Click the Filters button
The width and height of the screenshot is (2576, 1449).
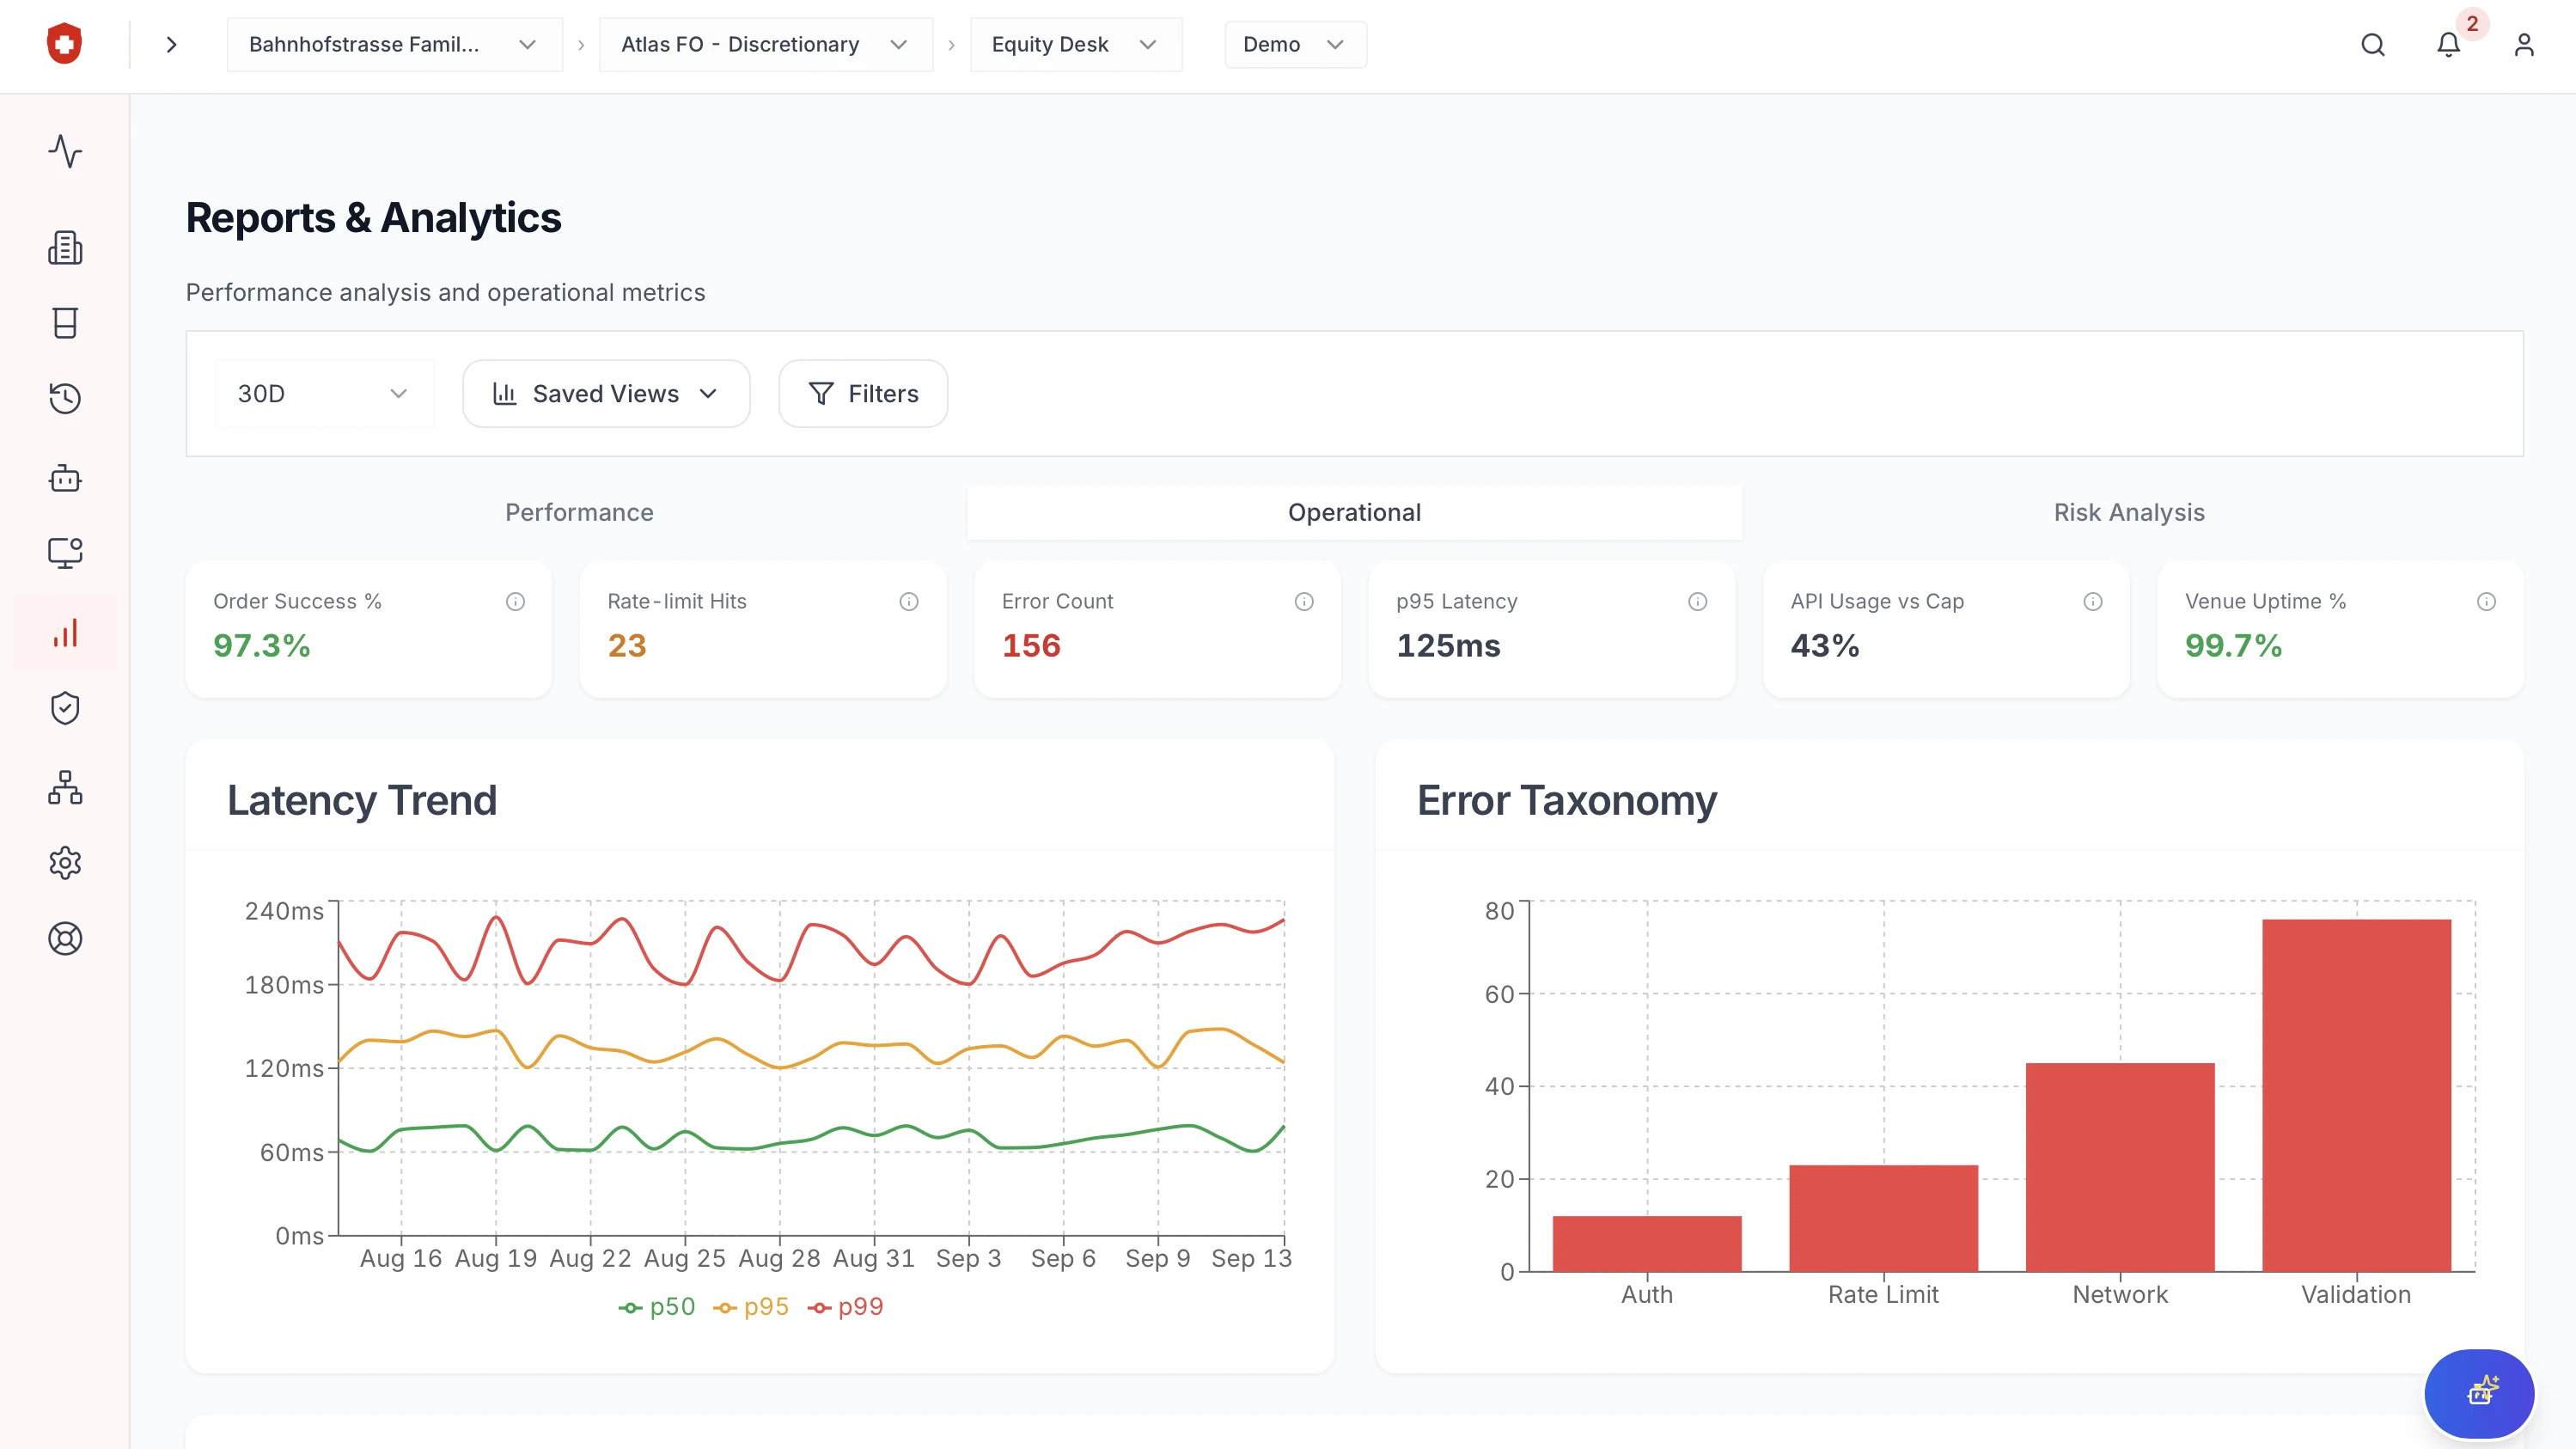(x=863, y=394)
